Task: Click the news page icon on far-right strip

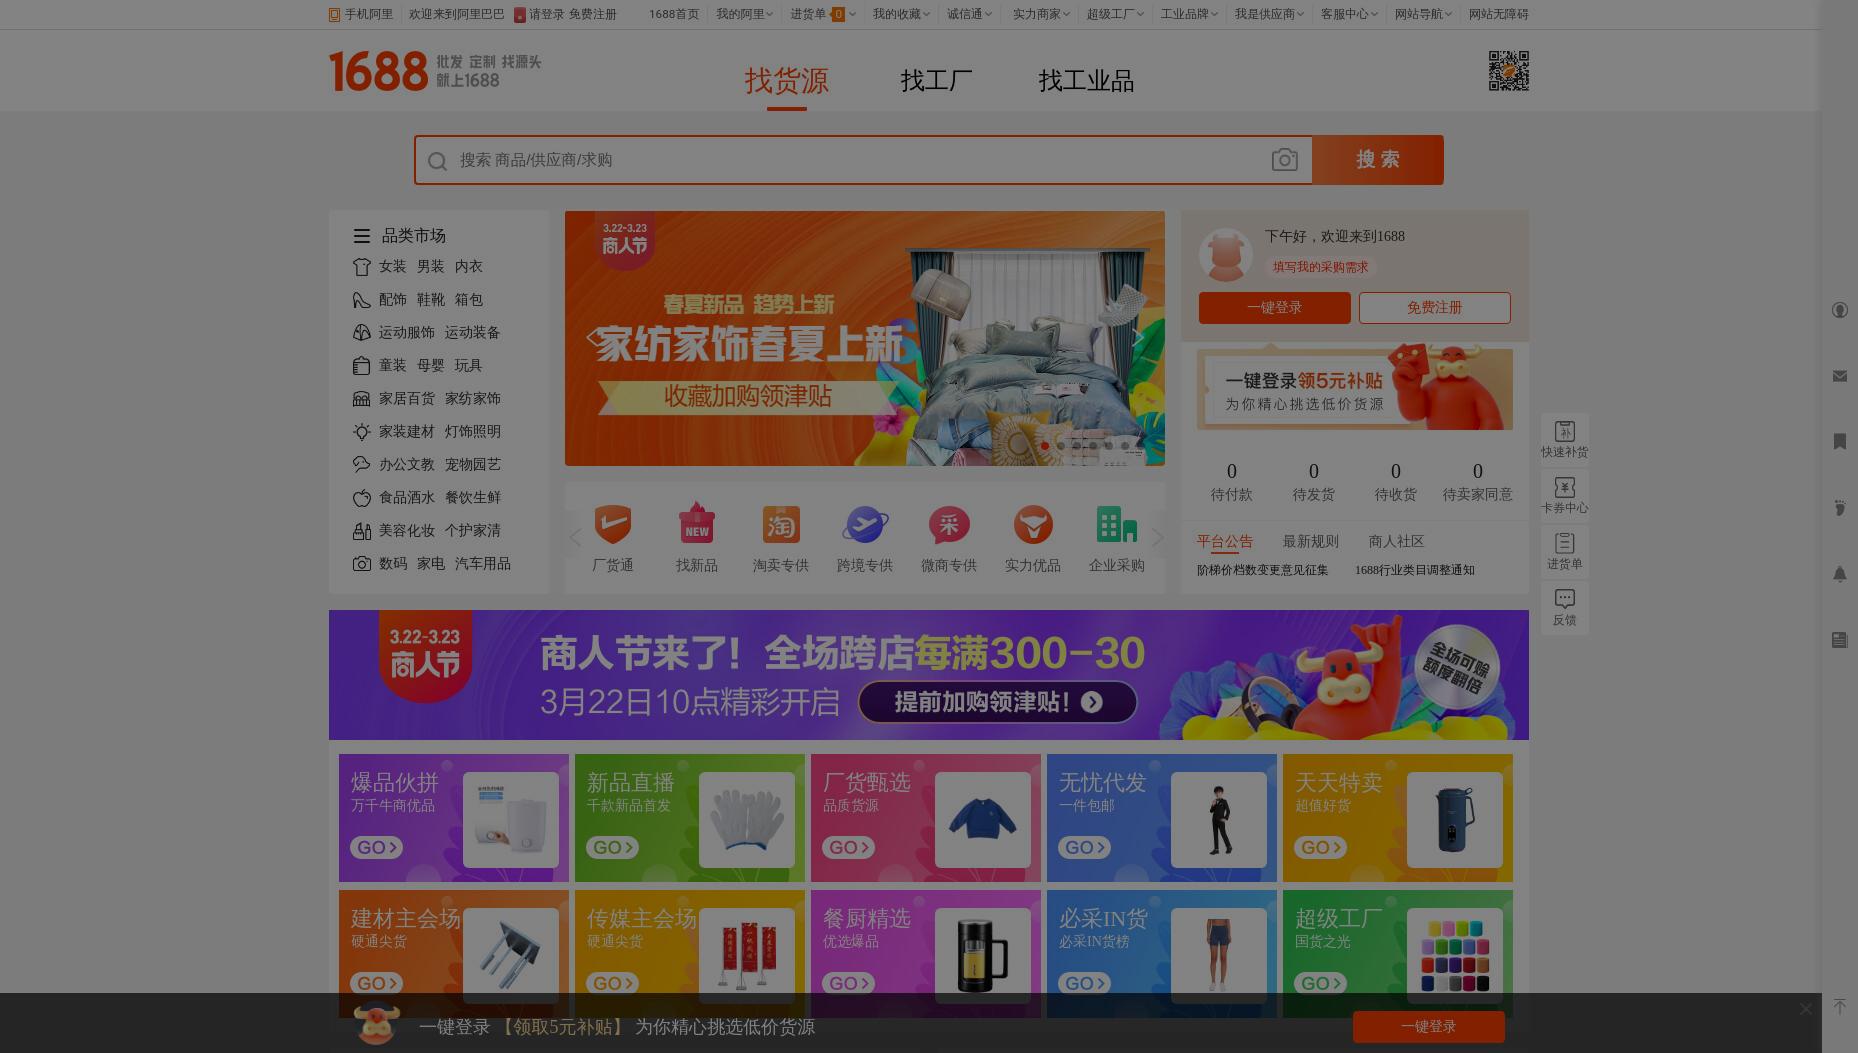Action: pos(1839,640)
